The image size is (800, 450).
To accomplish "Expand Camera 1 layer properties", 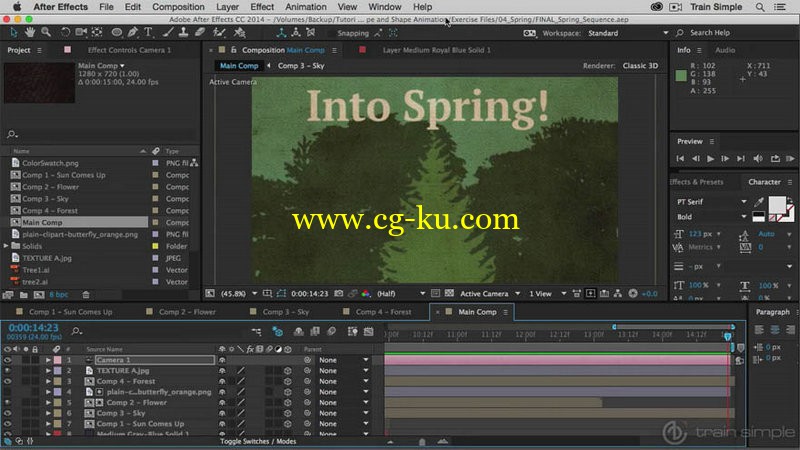I will click(48, 360).
